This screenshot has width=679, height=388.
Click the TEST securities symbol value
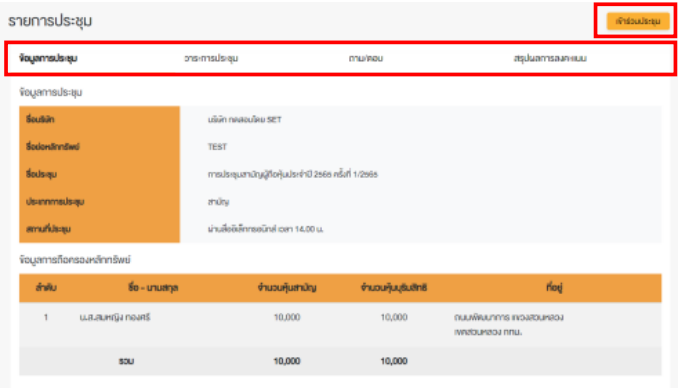pos(217,147)
